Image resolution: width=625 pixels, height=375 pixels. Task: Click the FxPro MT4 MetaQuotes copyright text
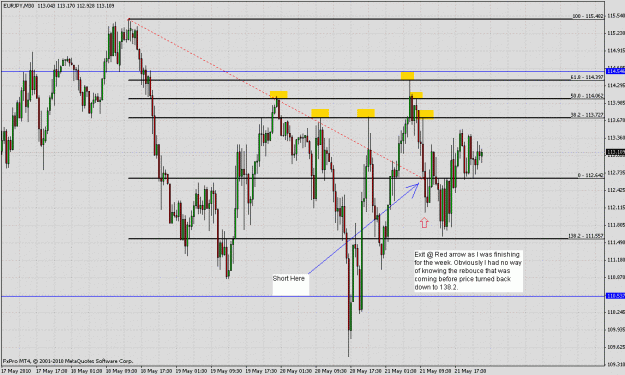[x=68, y=361]
